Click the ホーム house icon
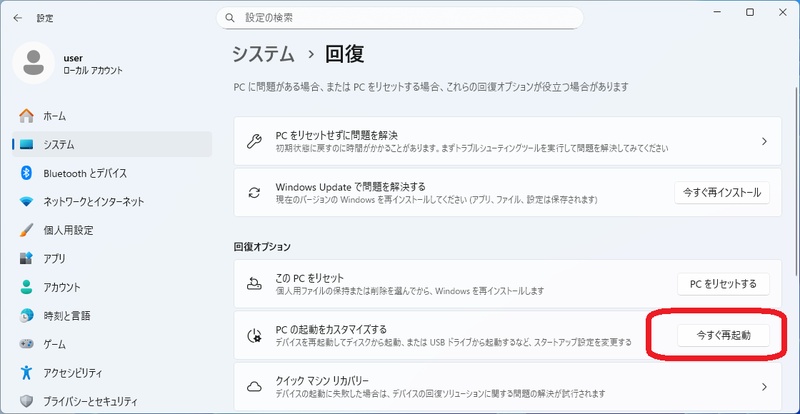Image resolution: width=800 pixels, height=414 pixels. (x=27, y=116)
